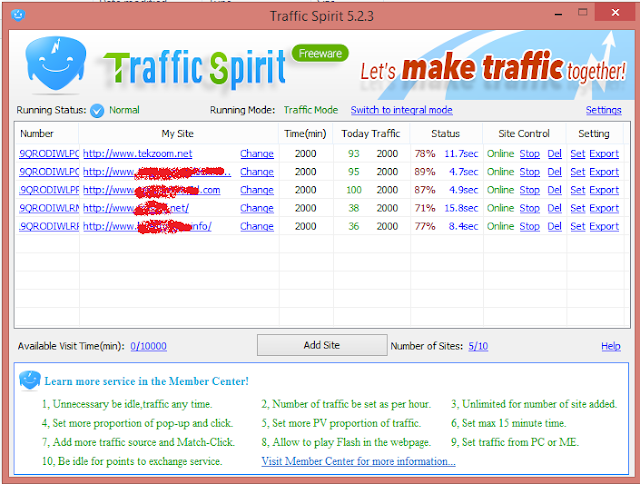Click Set in the 89% status row
The width and height of the screenshot is (640, 484).
point(578,172)
